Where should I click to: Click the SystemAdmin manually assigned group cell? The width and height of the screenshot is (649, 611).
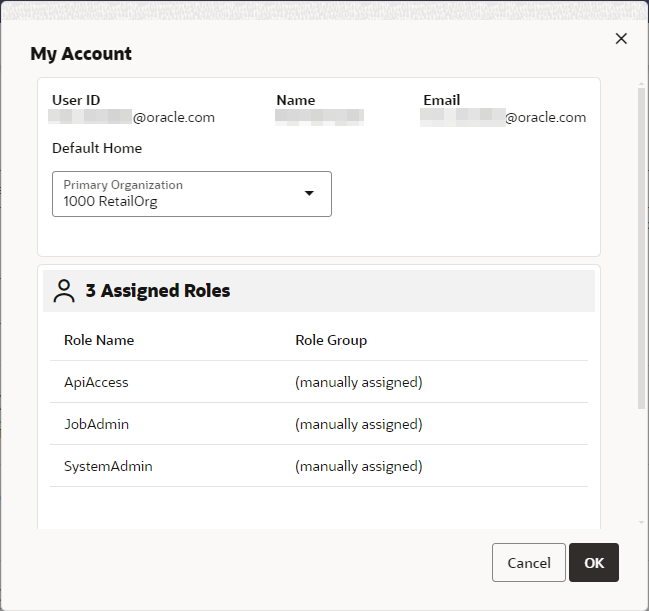[359, 466]
